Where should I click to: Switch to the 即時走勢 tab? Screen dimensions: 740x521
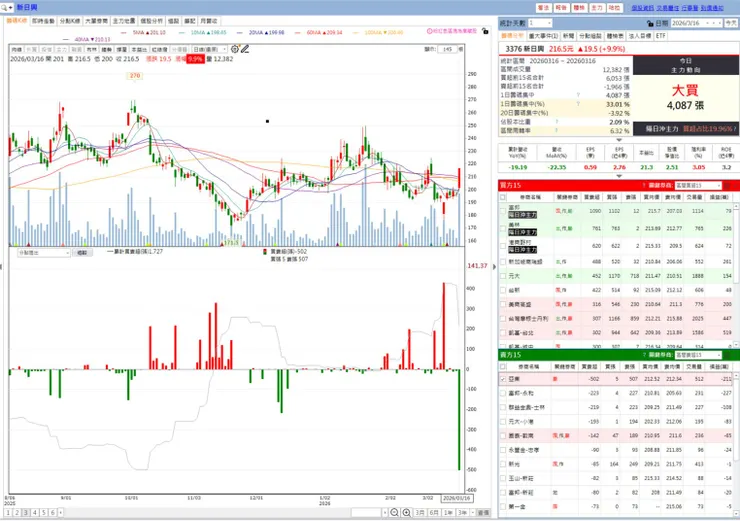pos(43,21)
